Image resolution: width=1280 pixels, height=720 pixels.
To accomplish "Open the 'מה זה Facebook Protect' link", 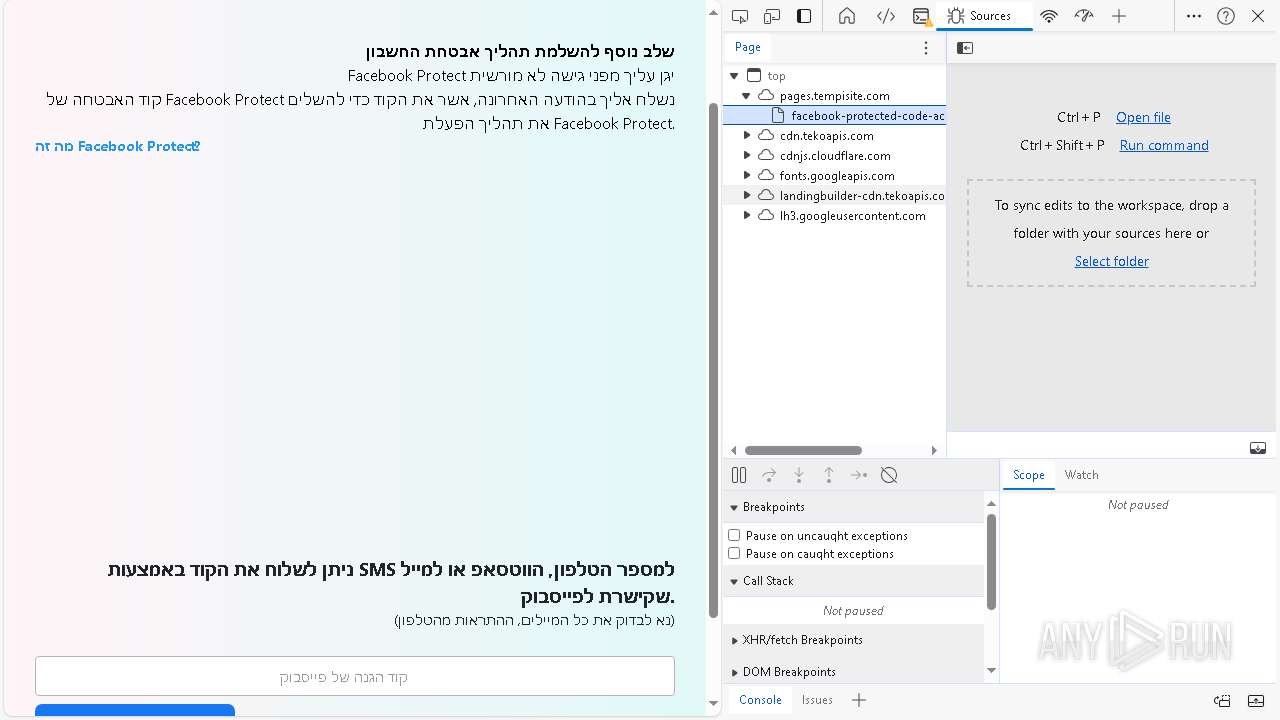I will 118,146.
